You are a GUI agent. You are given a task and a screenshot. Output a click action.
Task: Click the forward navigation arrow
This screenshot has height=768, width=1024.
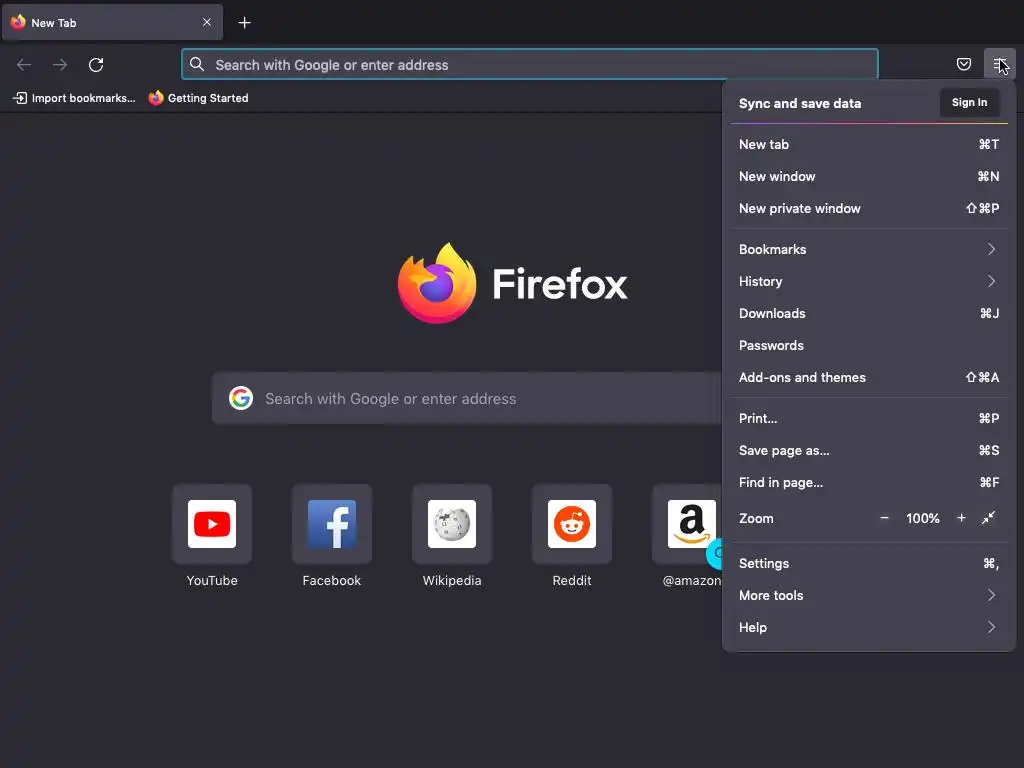[60, 65]
